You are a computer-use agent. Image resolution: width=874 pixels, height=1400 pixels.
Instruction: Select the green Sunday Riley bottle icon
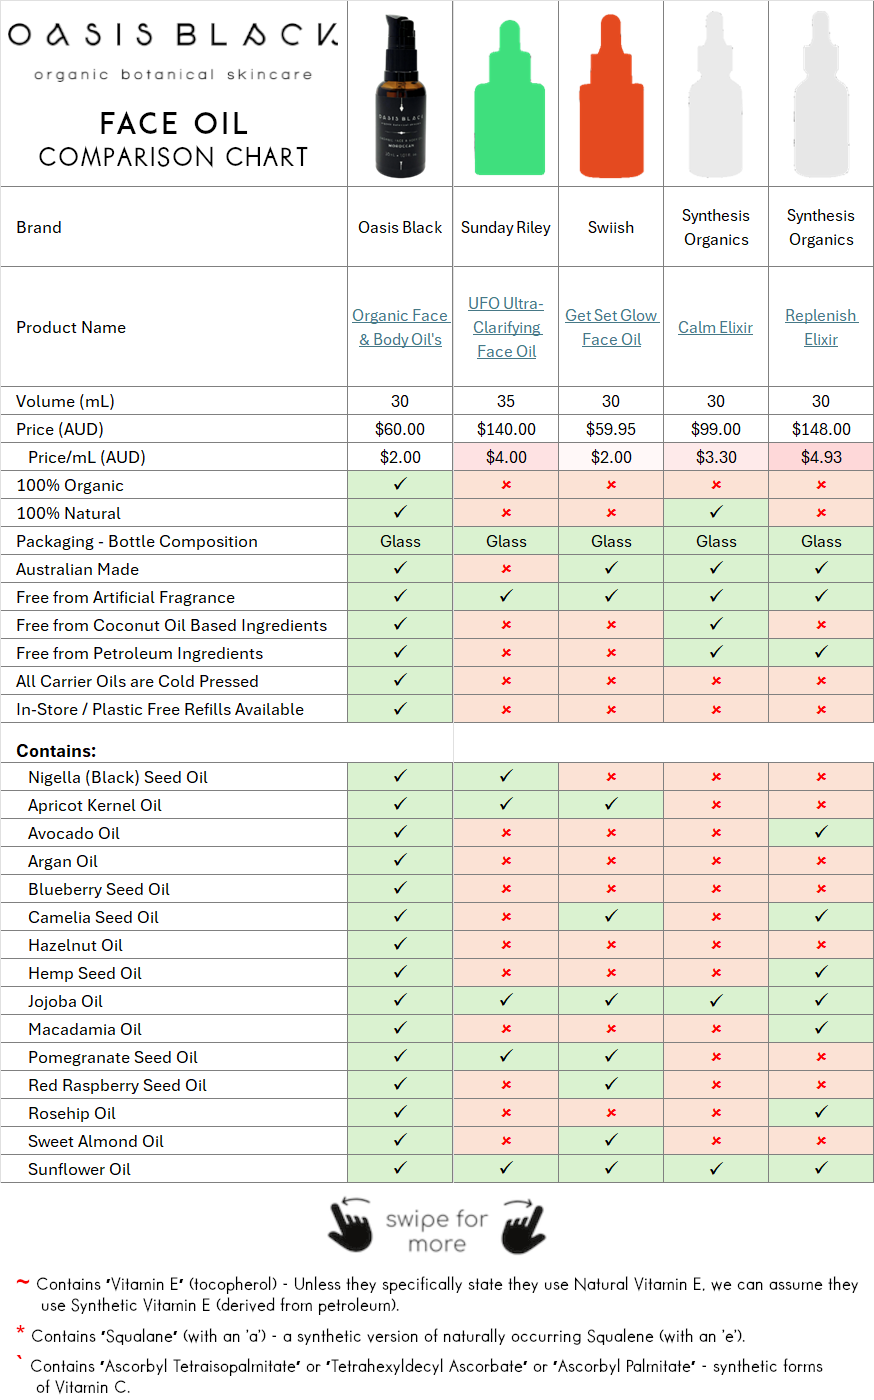pos(506,95)
